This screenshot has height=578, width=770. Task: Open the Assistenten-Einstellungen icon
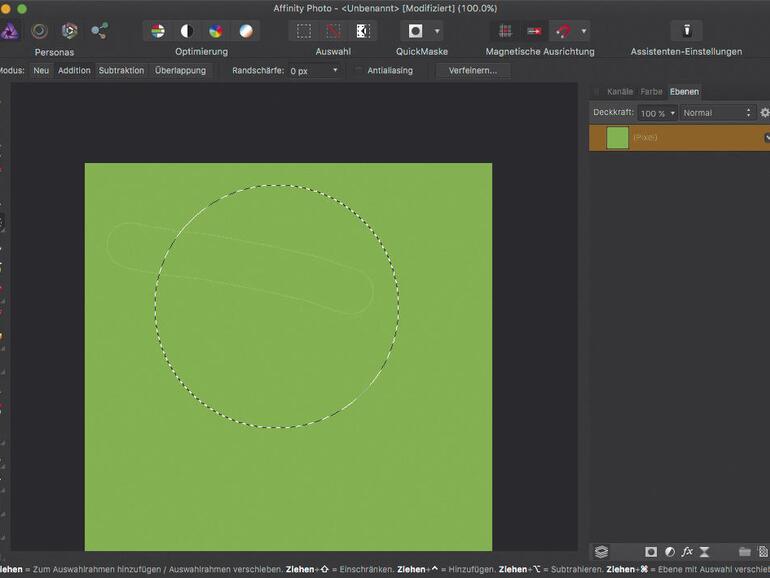coord(686,31)
